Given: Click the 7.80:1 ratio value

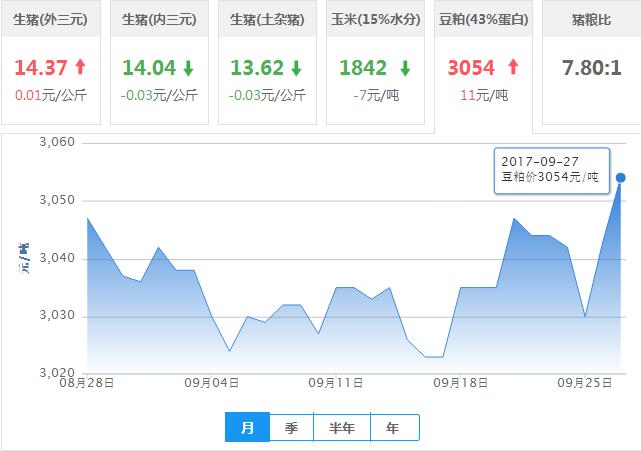Looking at the screenshot, I should click(x=592, y=68).
